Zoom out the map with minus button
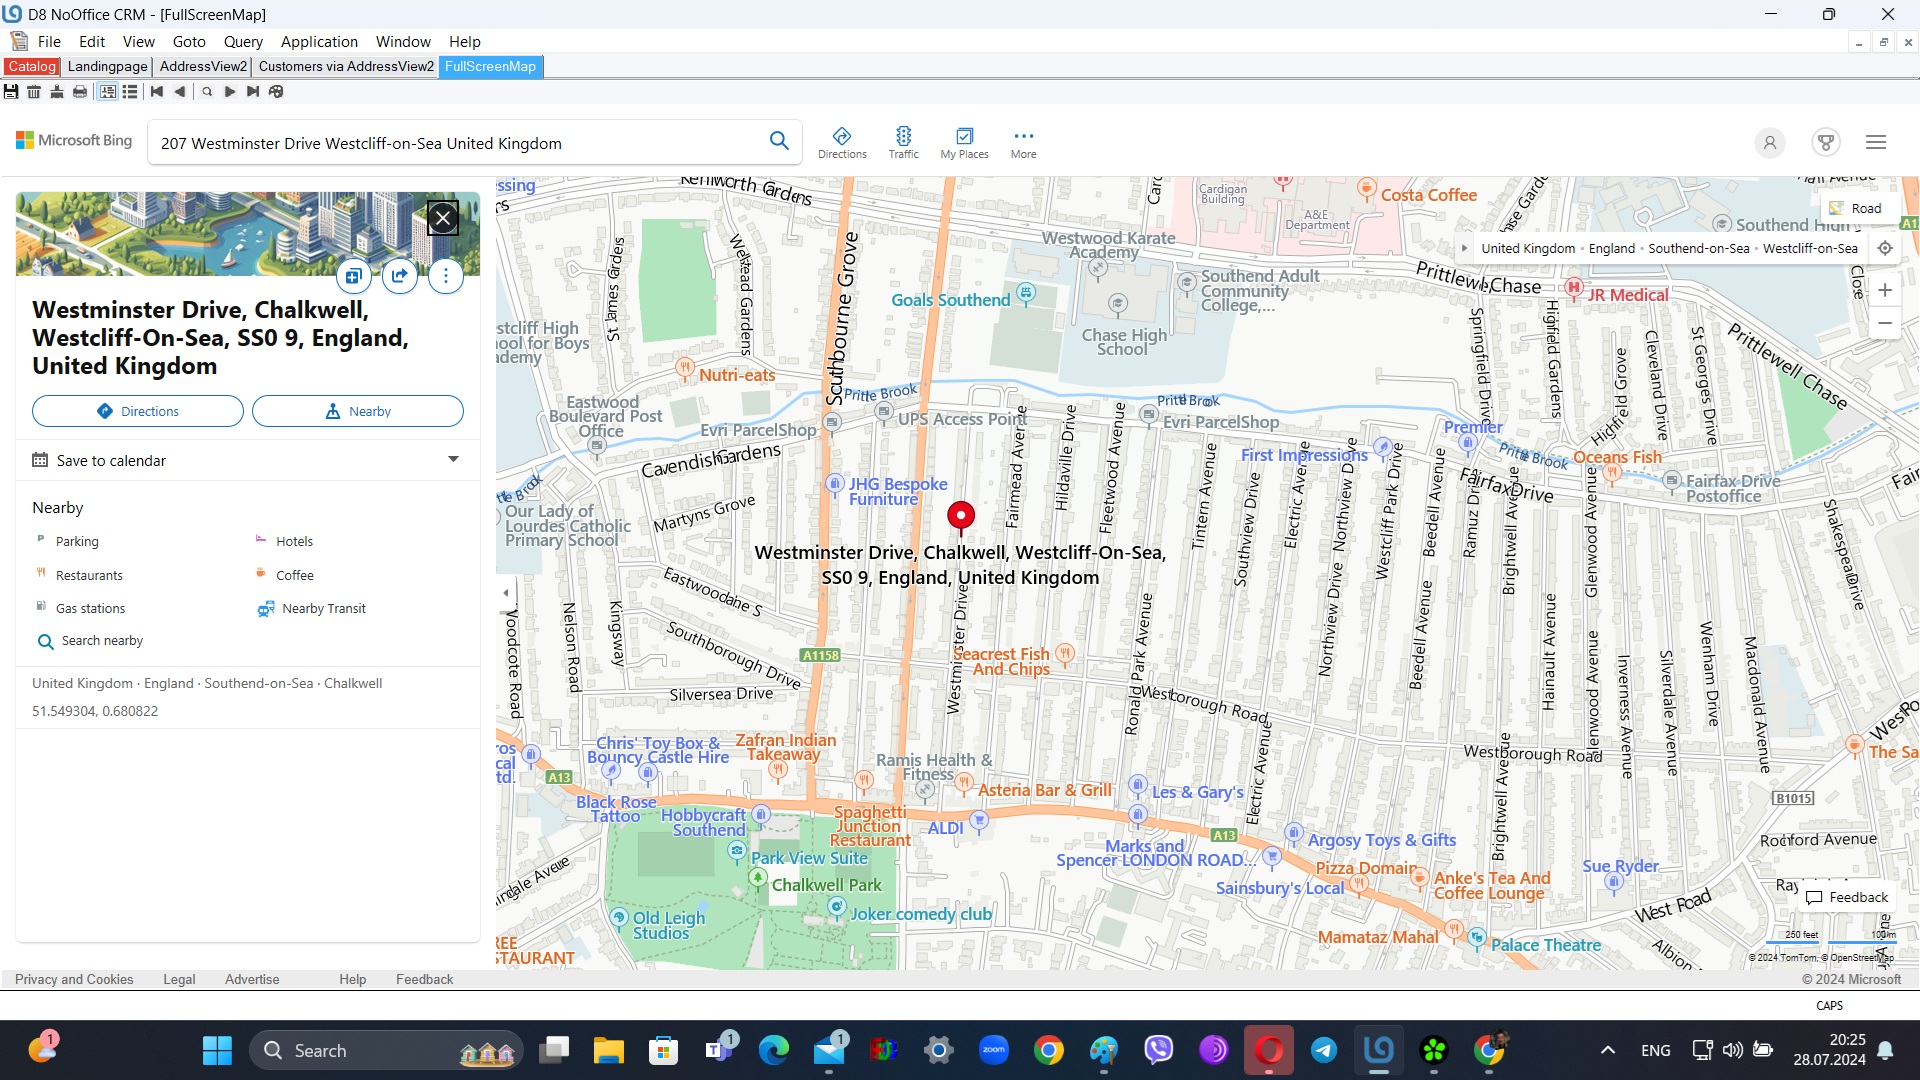1920x1080 pixels. tap(1885, 323)
